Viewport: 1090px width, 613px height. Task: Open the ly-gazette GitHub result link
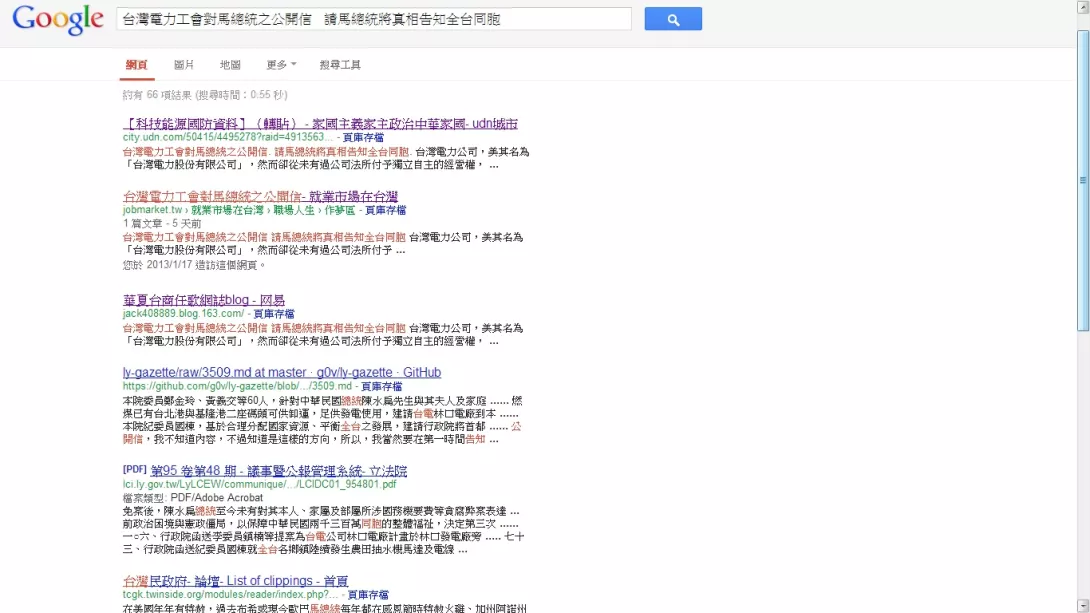pos(281,373)
